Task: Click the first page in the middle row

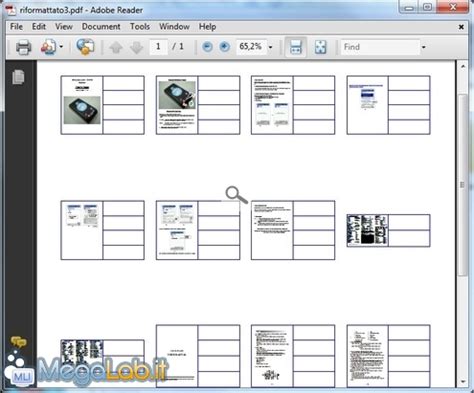Action: coord(102,230)
